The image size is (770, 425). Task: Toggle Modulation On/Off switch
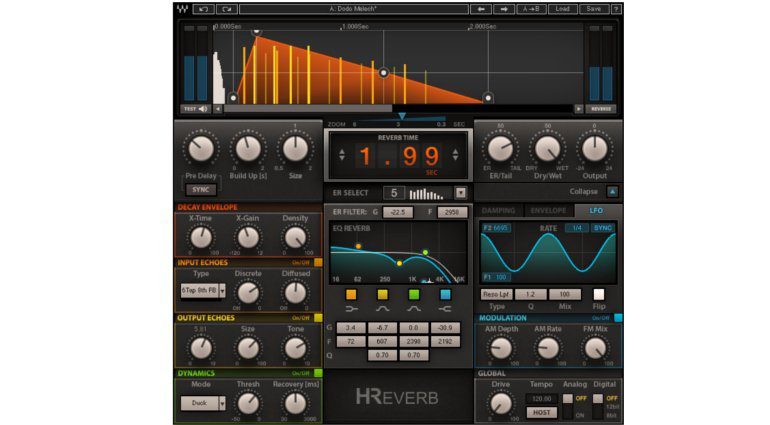(x=618, y=318)
